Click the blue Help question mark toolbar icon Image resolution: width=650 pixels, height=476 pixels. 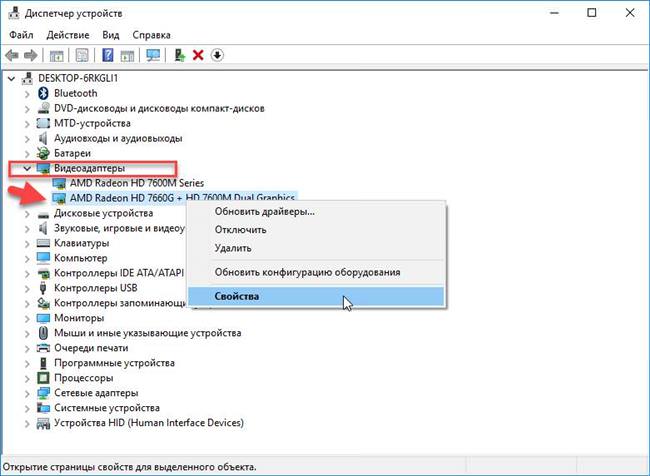click(x=107, y=55)
